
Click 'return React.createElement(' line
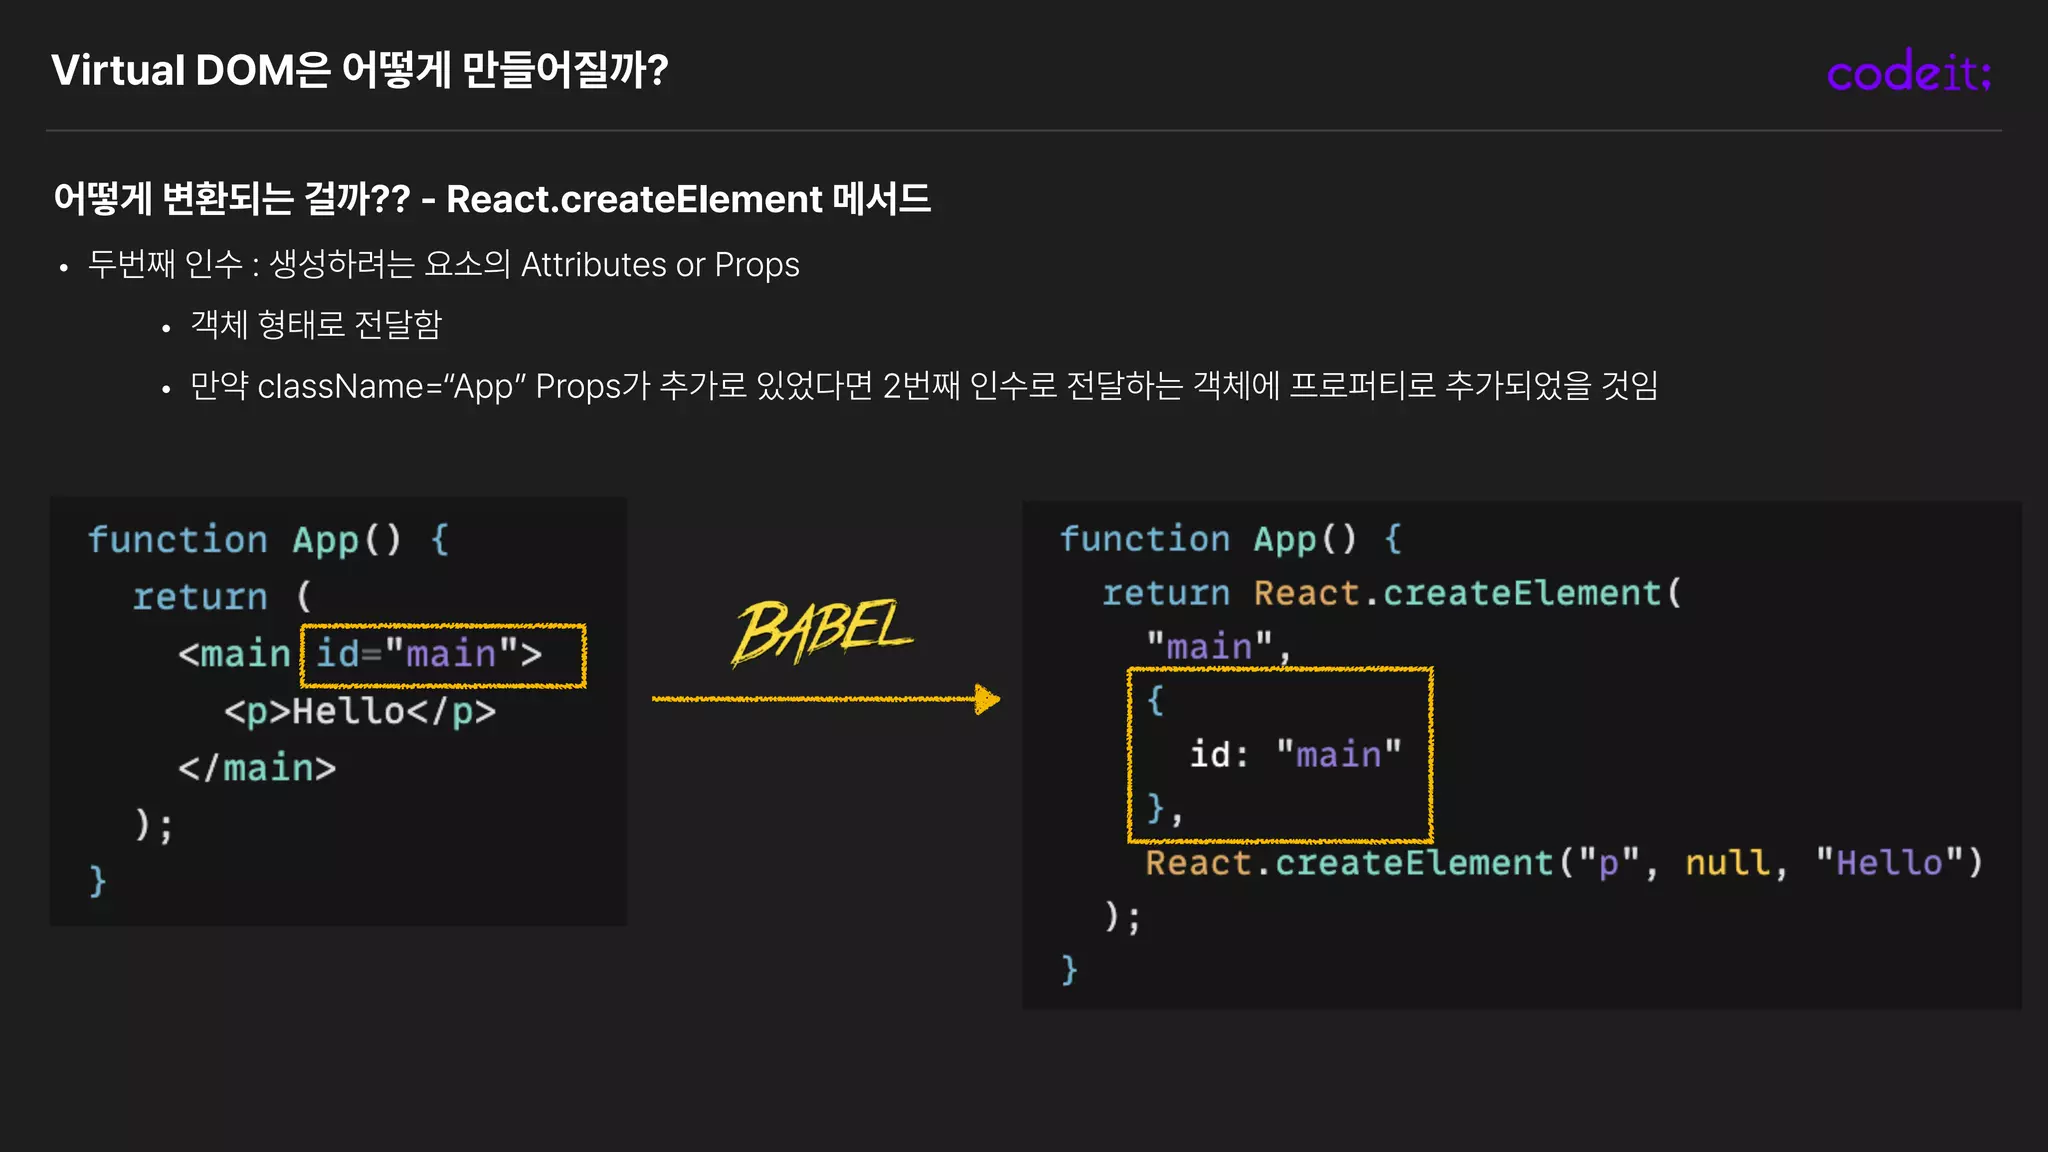1392,593
